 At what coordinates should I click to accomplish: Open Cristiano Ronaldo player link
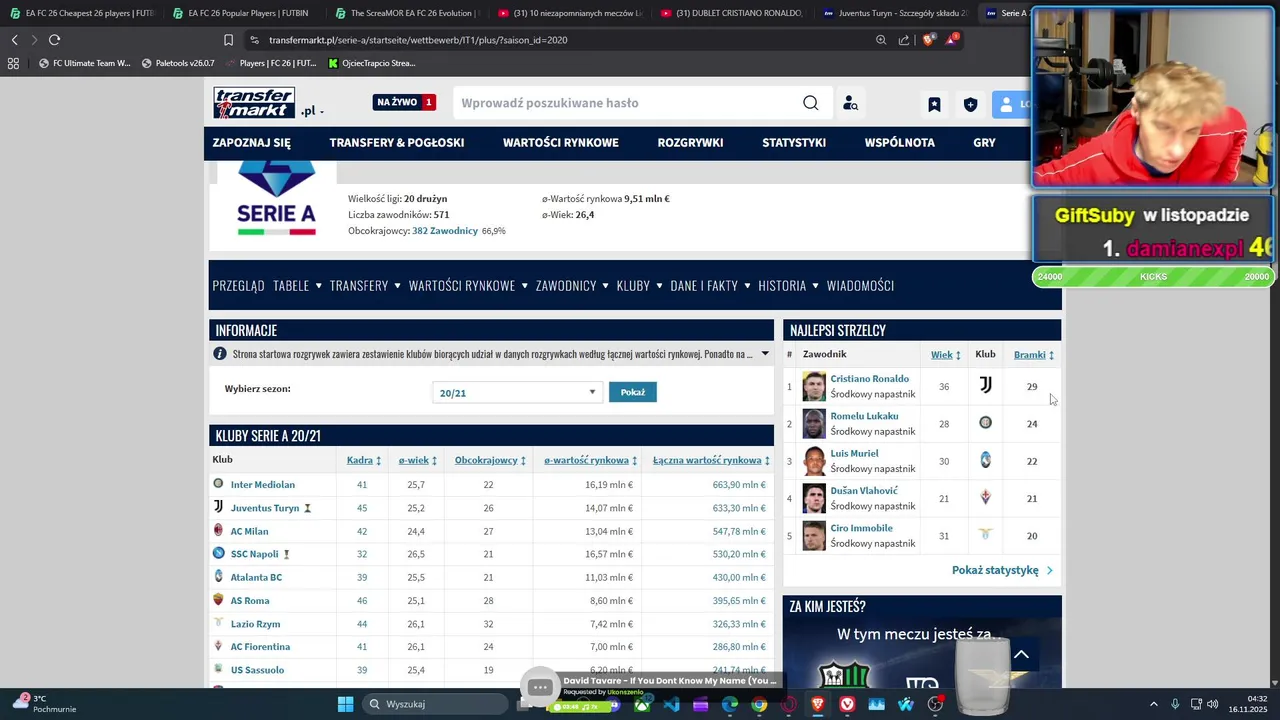pos(869,379)
